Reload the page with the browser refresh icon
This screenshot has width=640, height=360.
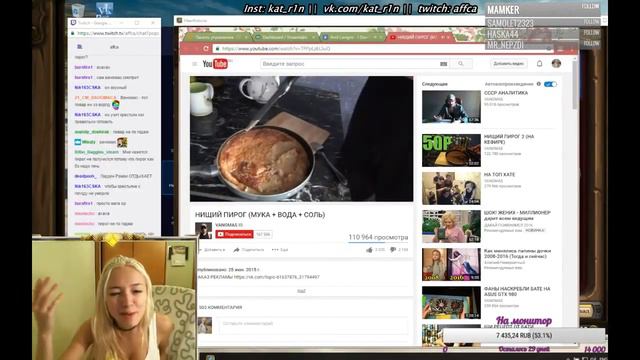(206, 49)
